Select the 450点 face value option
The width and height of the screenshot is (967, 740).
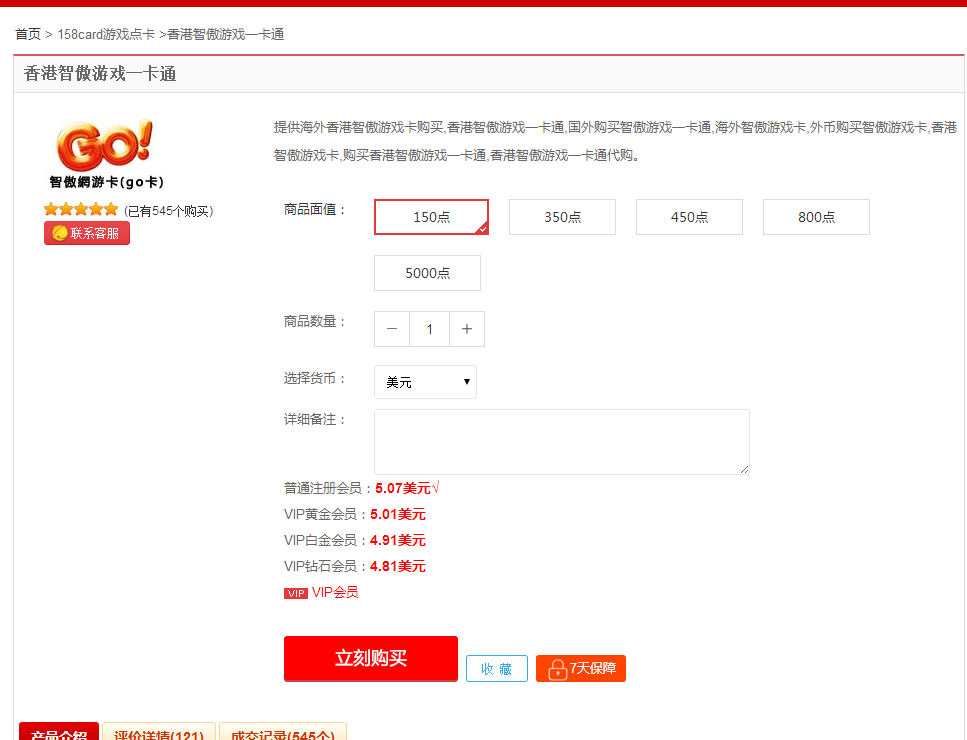(x=689, y=217)
